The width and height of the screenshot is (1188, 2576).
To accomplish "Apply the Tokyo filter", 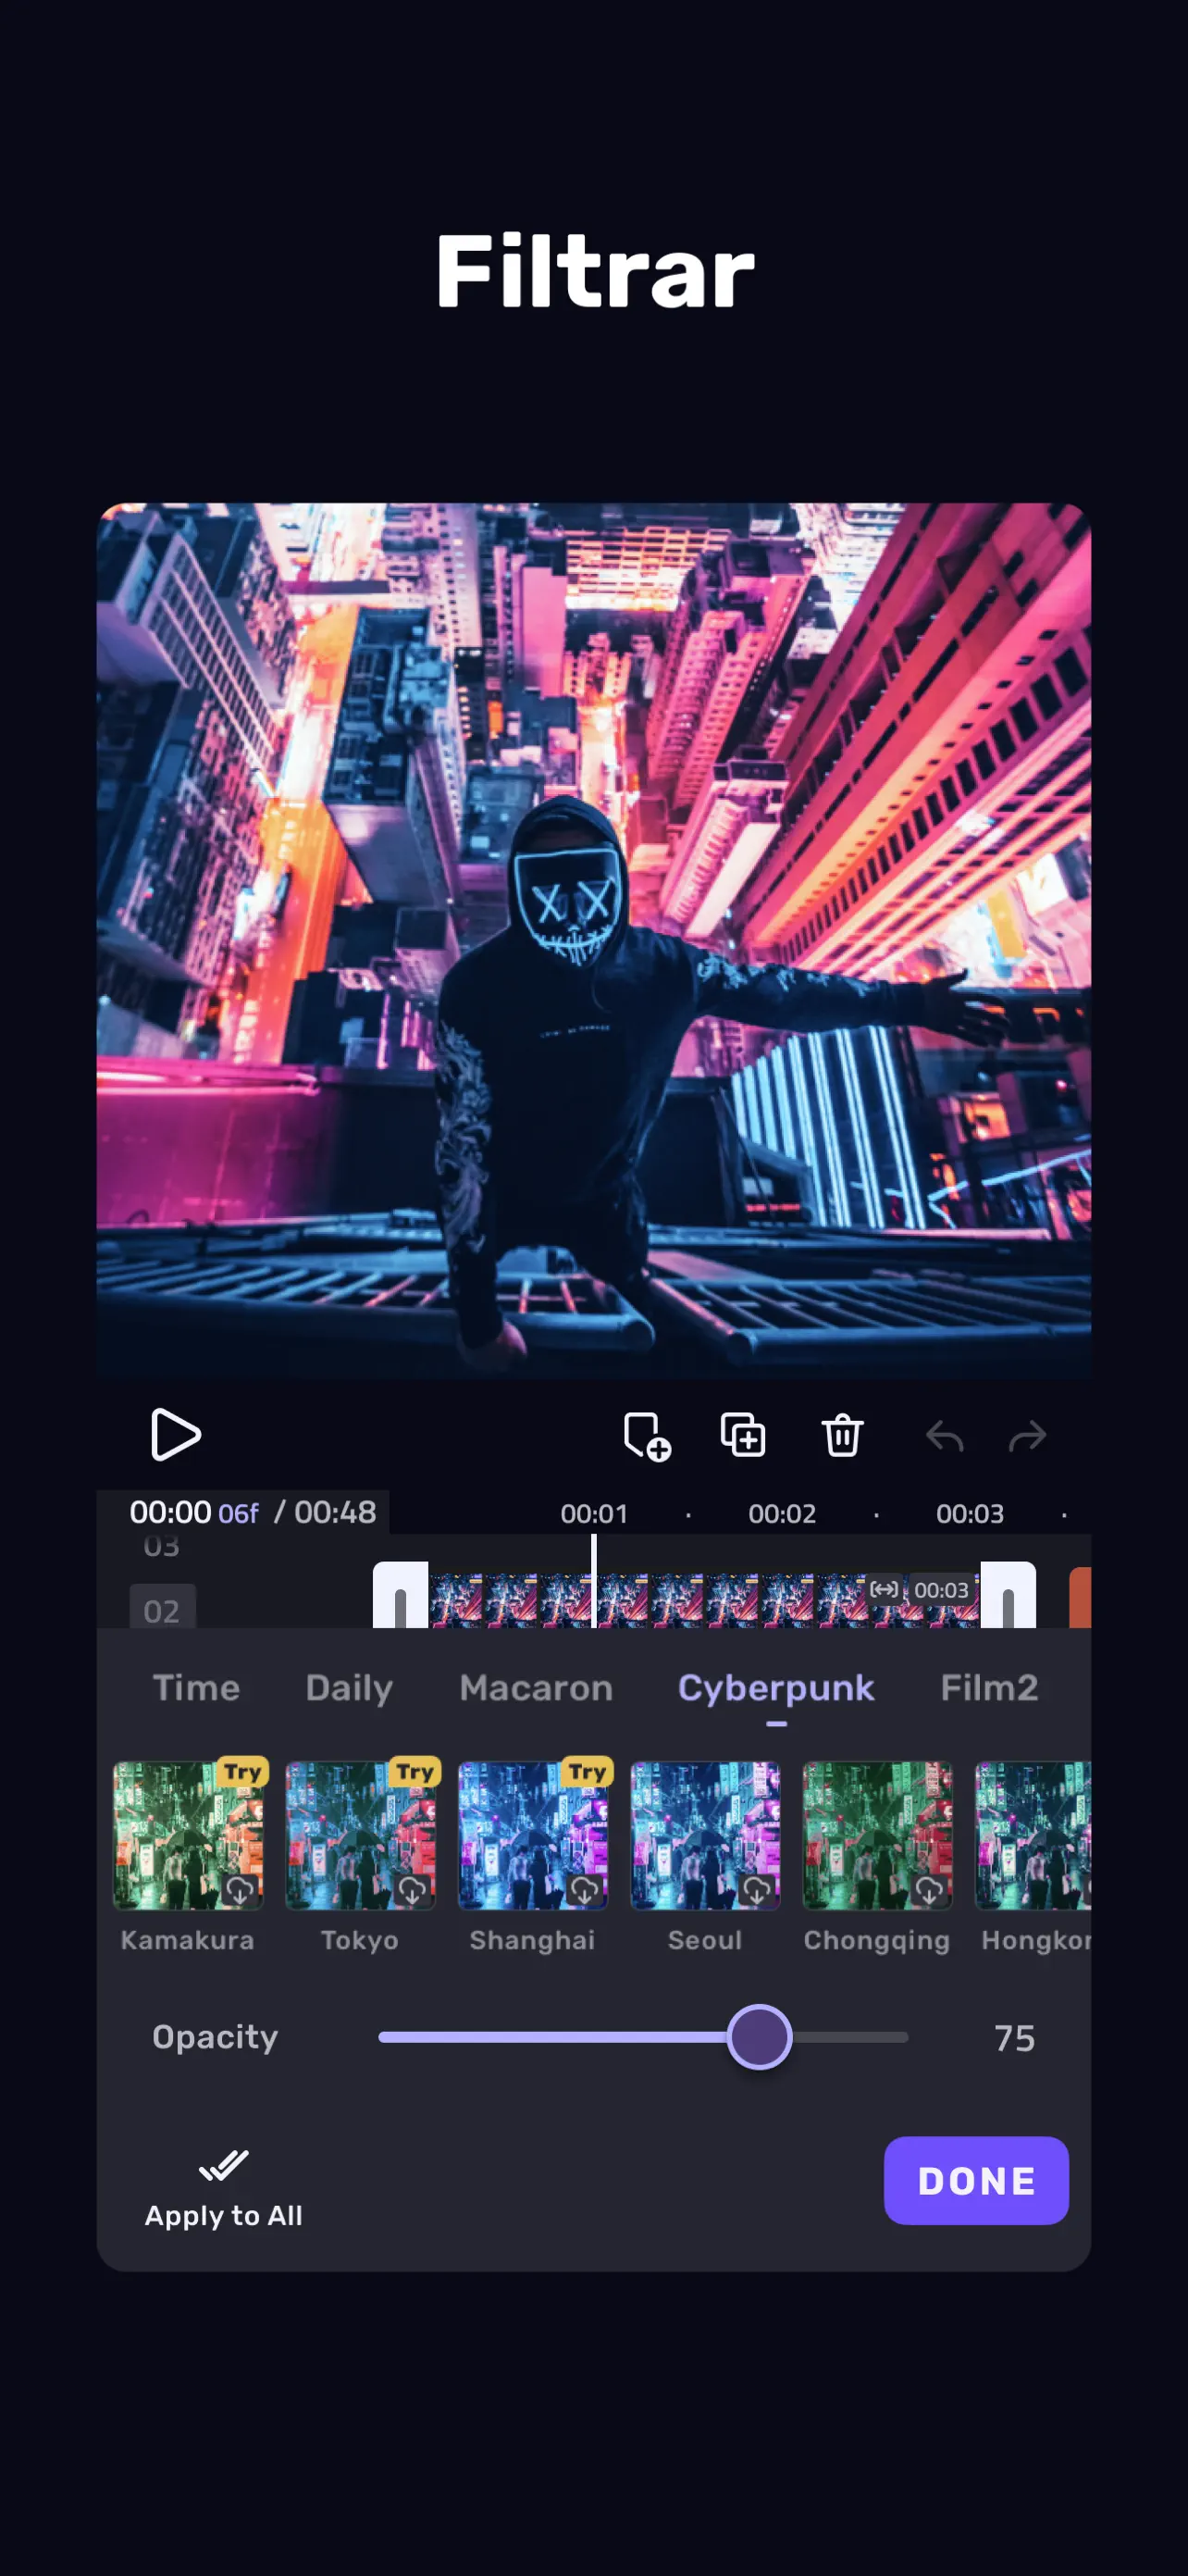I will pos(360,1835).
